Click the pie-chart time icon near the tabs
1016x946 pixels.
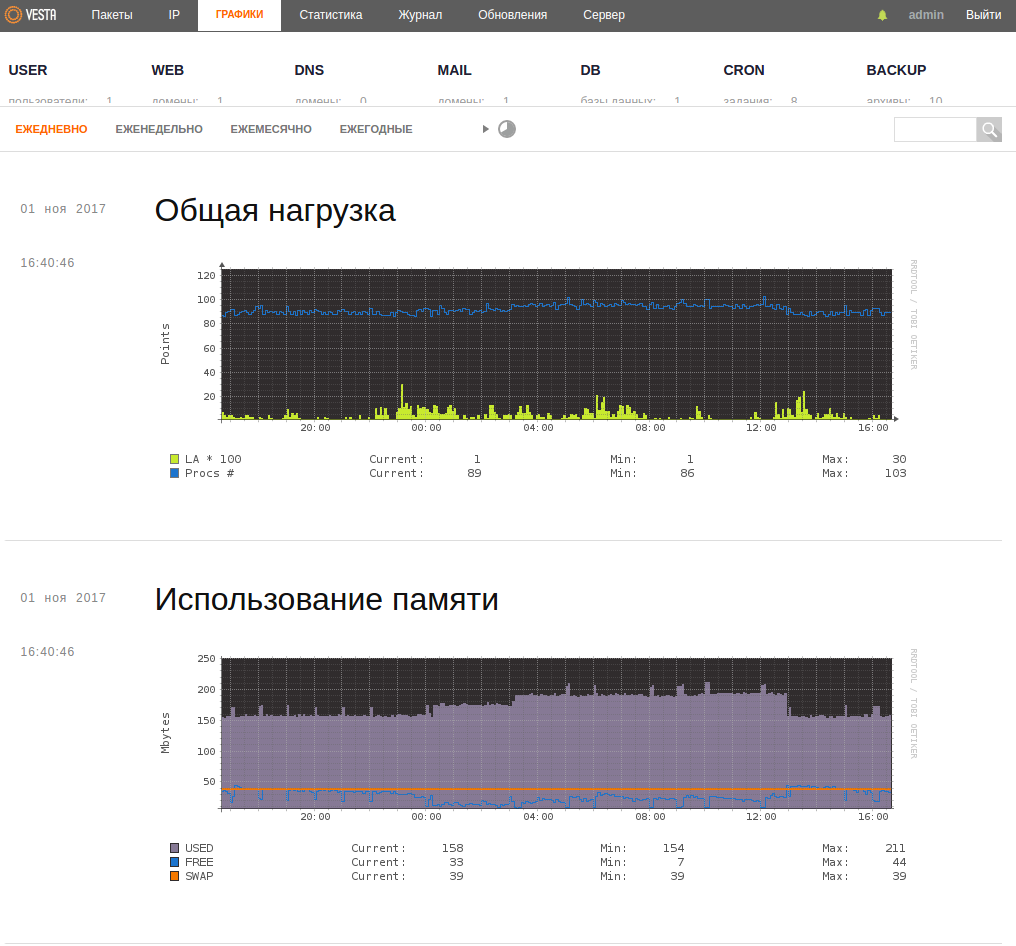[507, 129]
